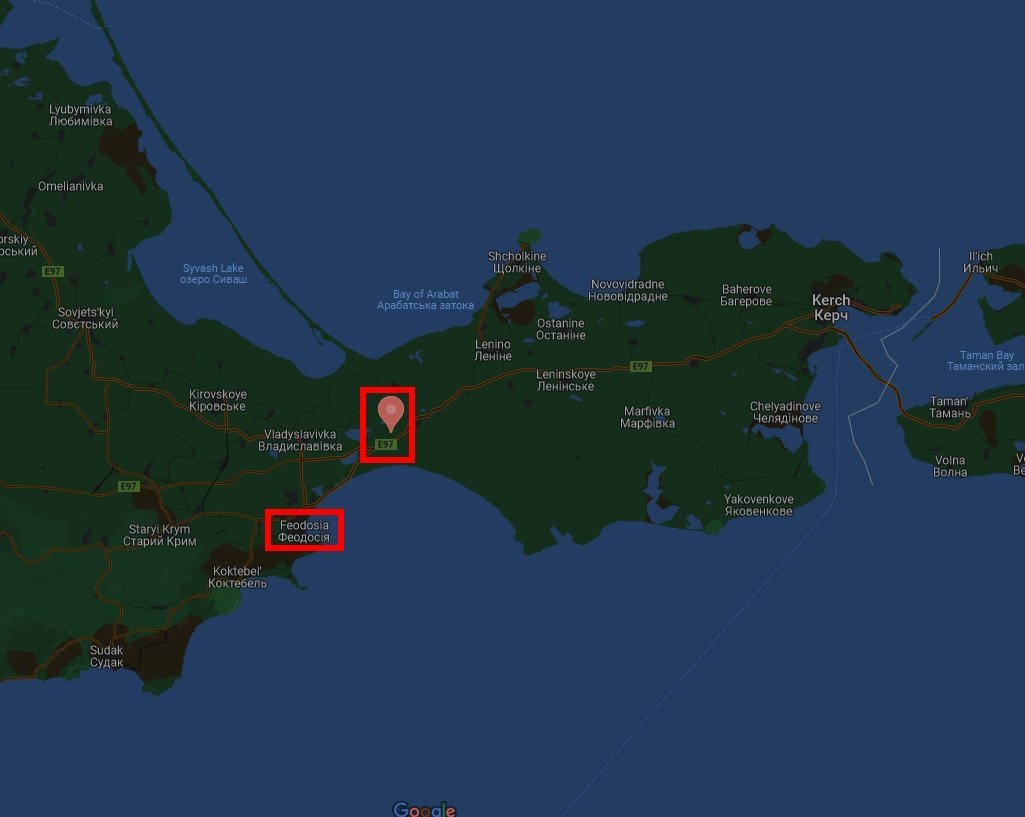Viewport: 1025px width, 817px height.
Task: Click the Kirovskoye town label
Action: click(218, 400)
